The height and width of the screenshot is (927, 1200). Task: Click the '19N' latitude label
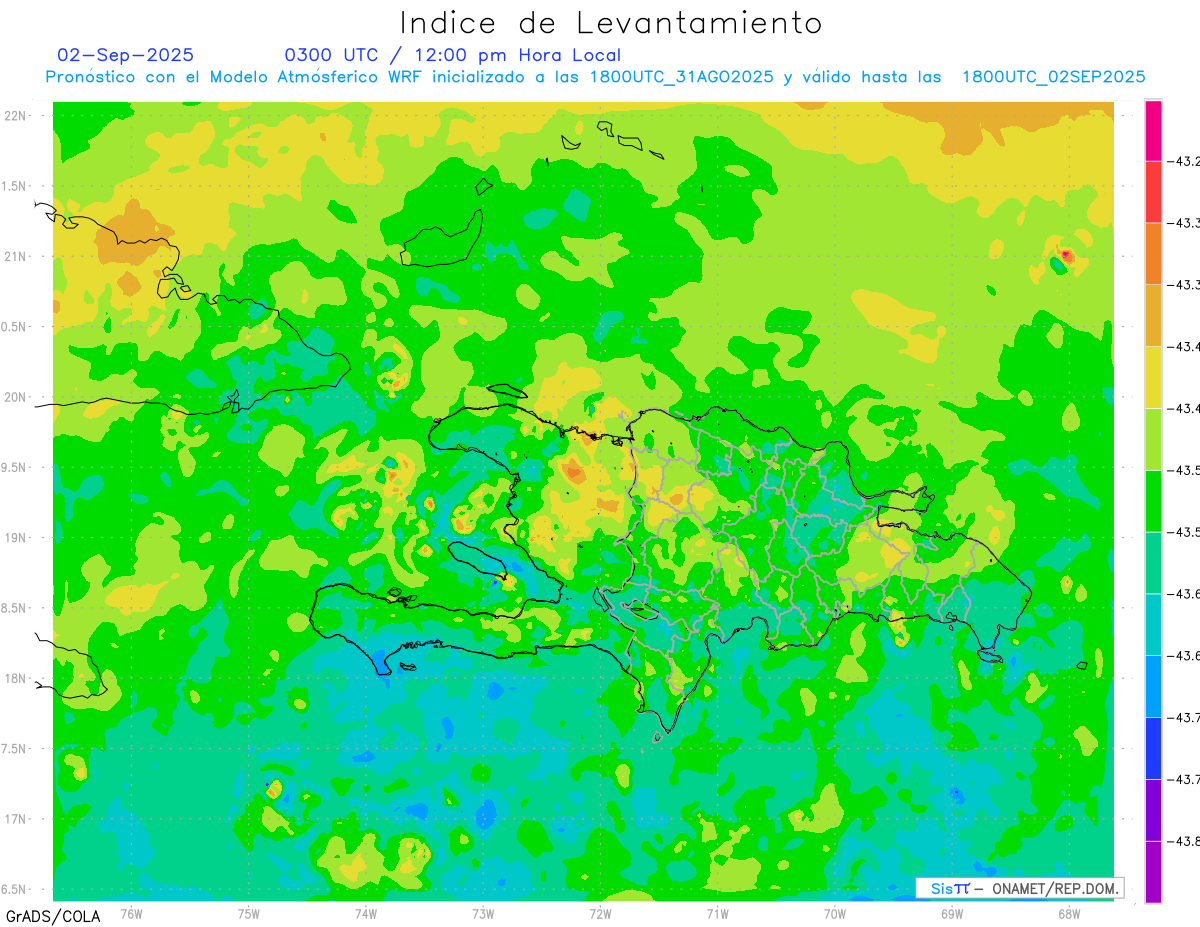tap(16, 537)
